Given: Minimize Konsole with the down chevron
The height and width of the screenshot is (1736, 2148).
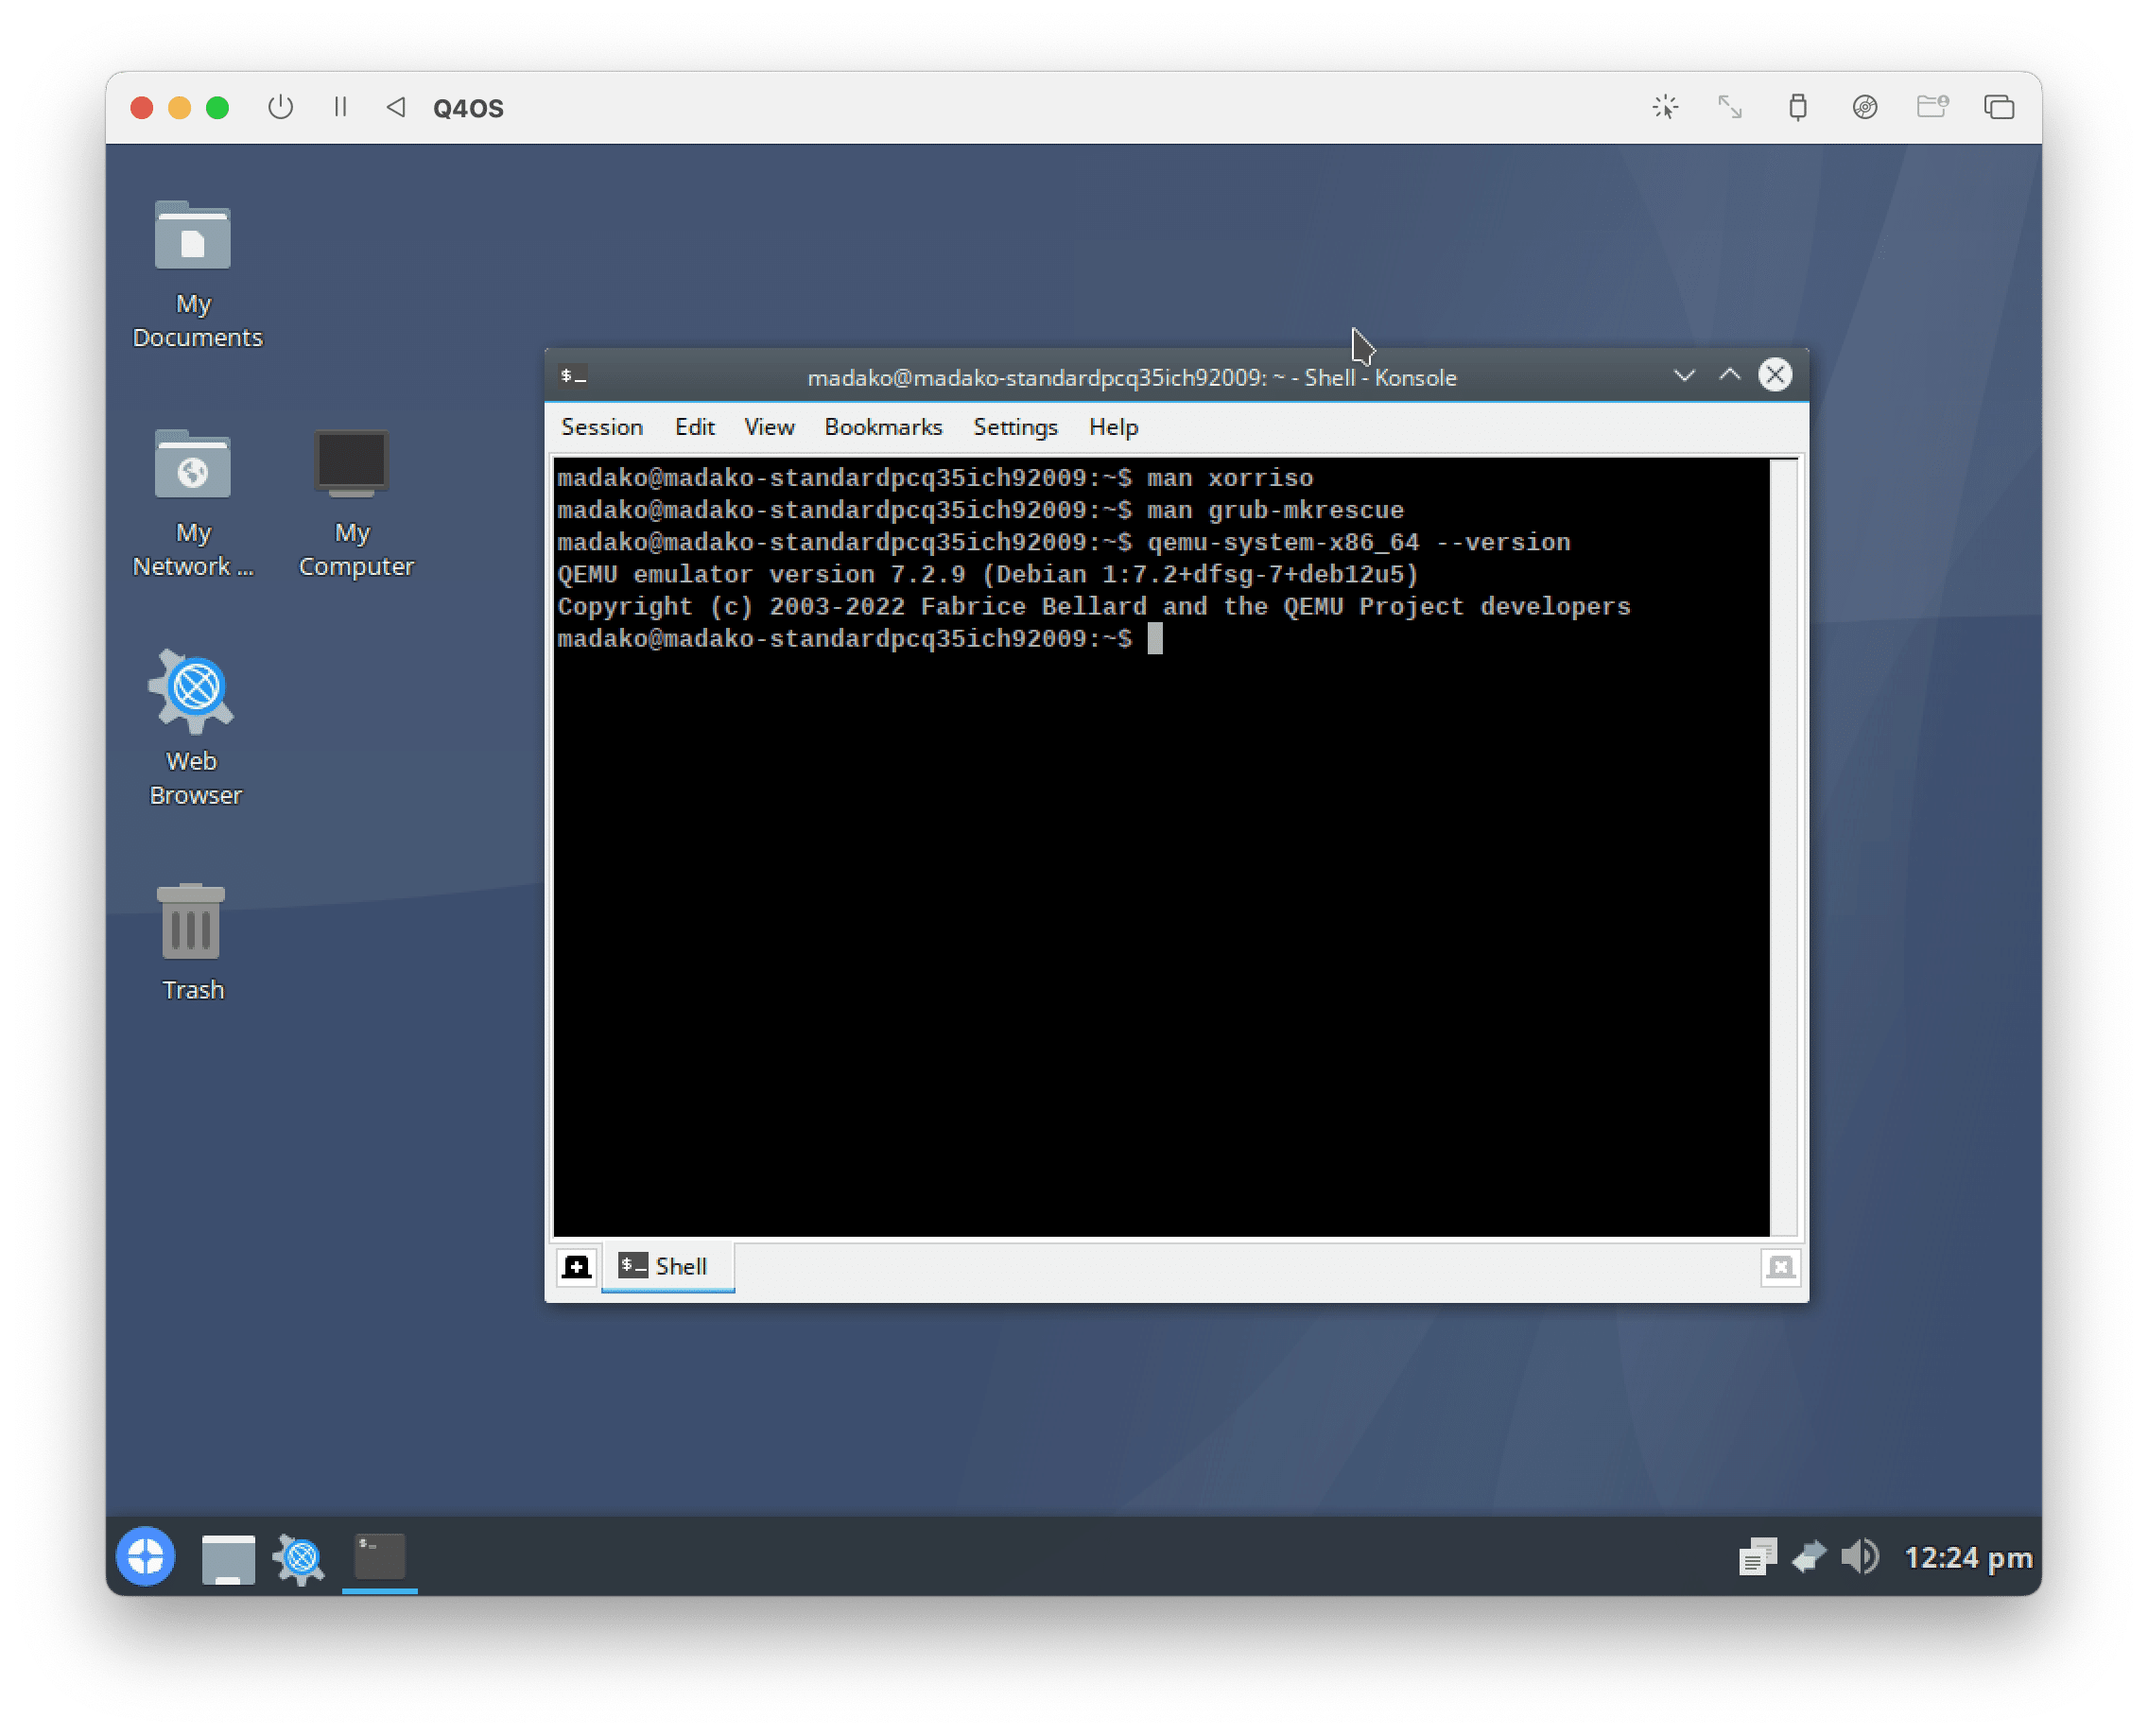Looking at the screenshot, I should click(1684, 375).
